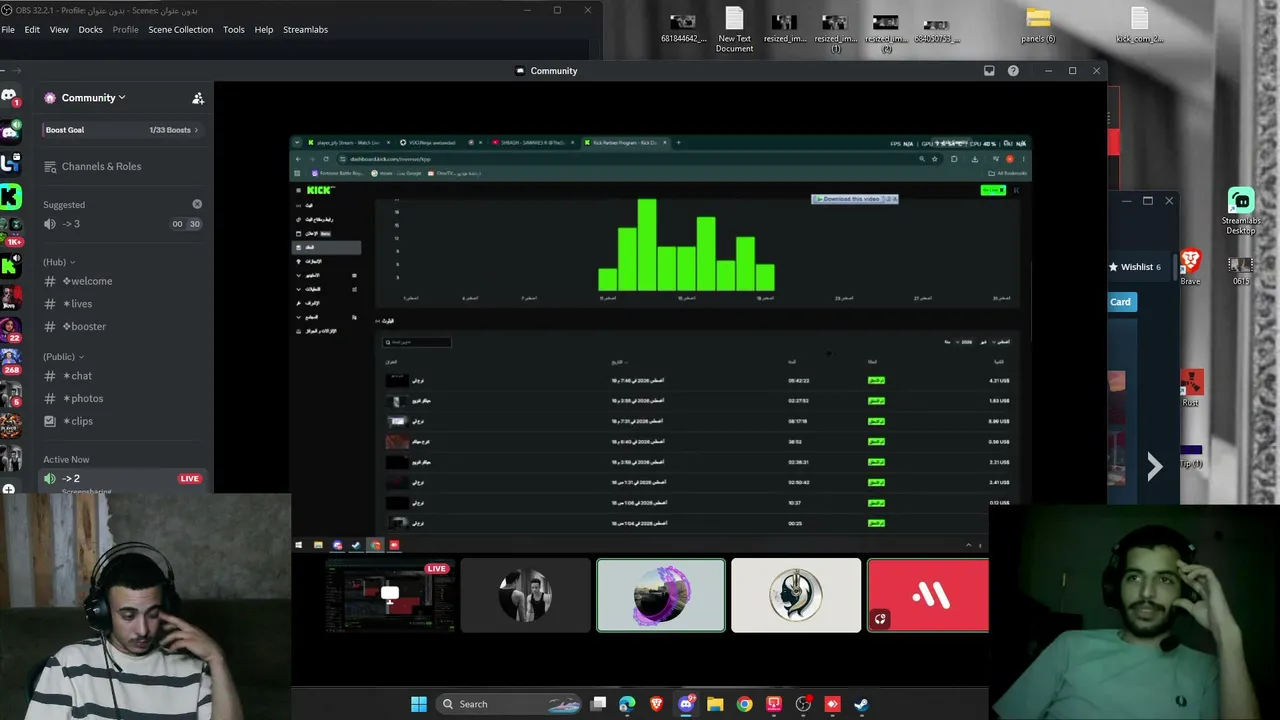Viewport: 1280px width, 720px height.
Task: Click the next arrow in Steam window
Action: coord(1155,466)
